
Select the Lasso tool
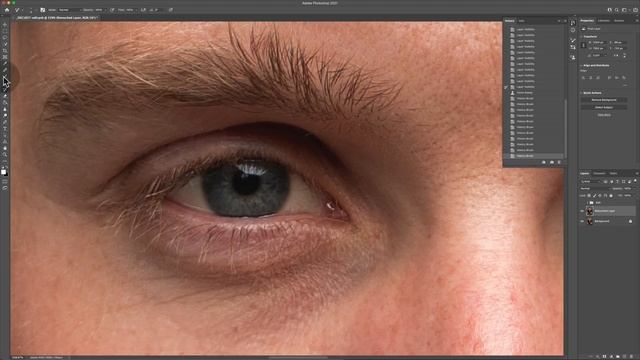click(5, 38)
